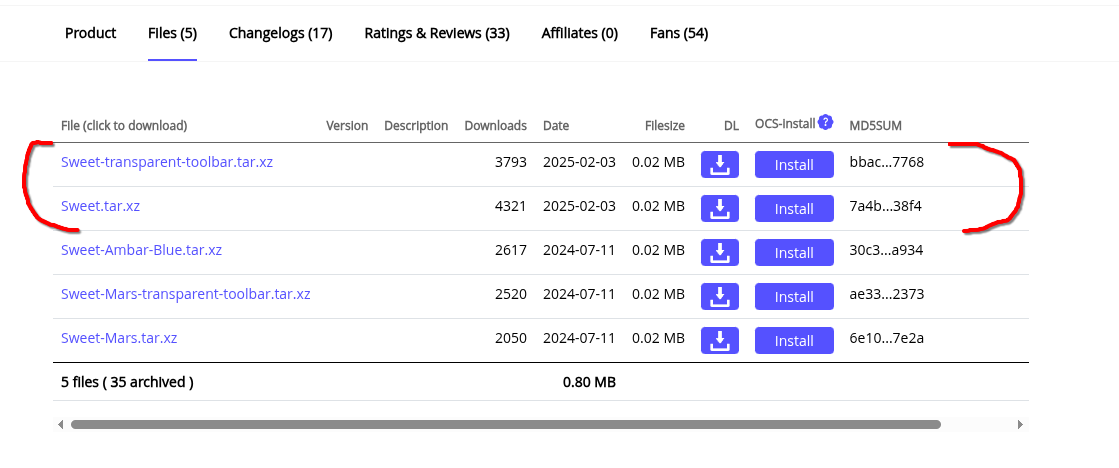Open the Sweet-Mars-transparent-toolbar.tar.xz file link
The image size is (1119, 468).
coord(186,294)
